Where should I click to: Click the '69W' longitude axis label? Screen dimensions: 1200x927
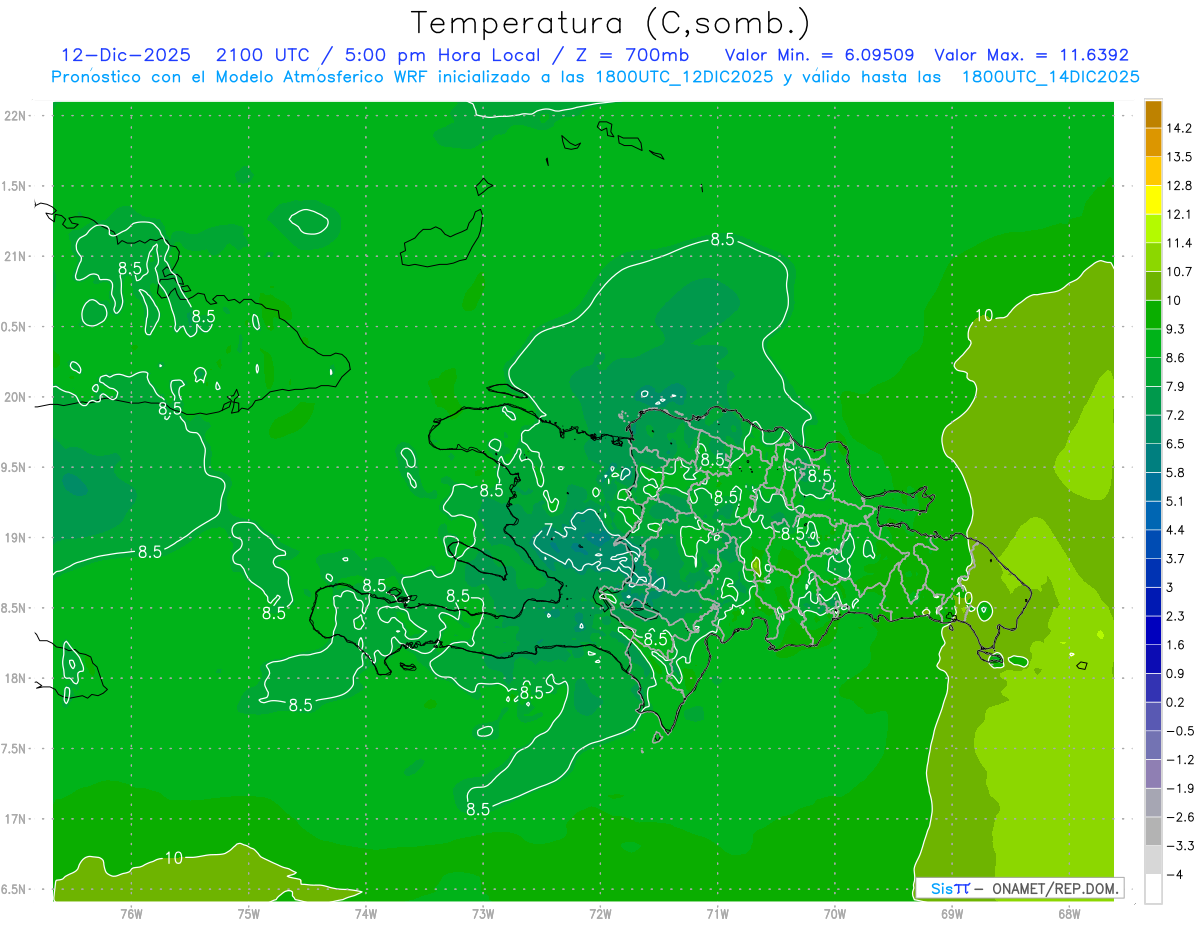(x=952, y=913)
